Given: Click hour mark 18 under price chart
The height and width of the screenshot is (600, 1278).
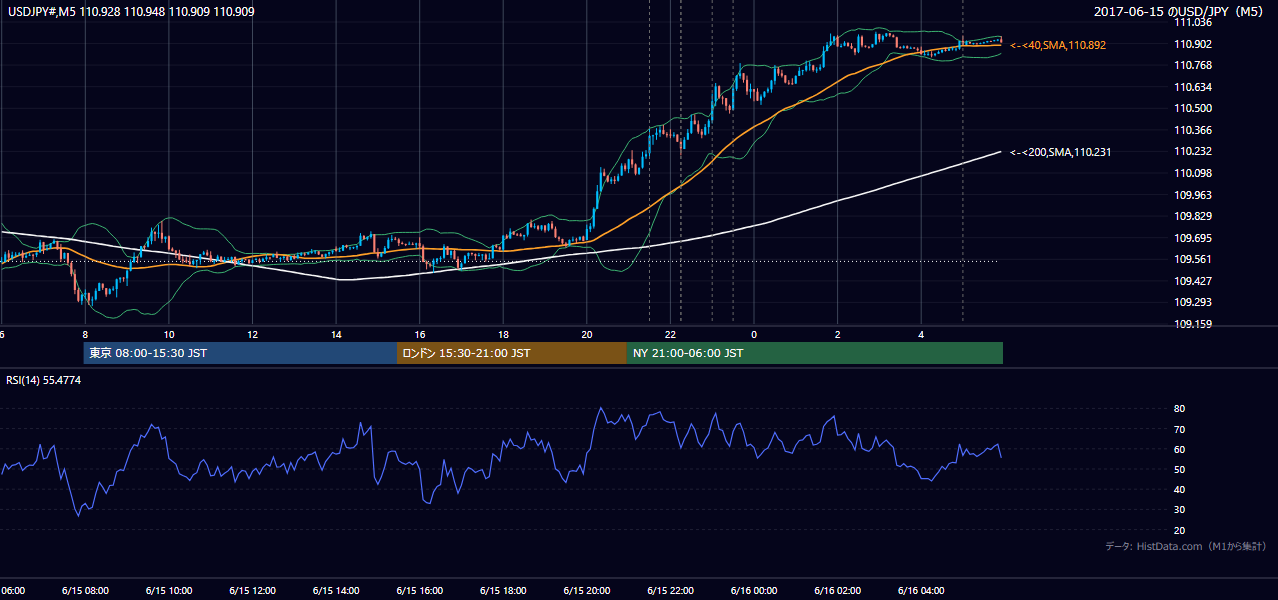Looking at the screenshot, I should point(504,334).
